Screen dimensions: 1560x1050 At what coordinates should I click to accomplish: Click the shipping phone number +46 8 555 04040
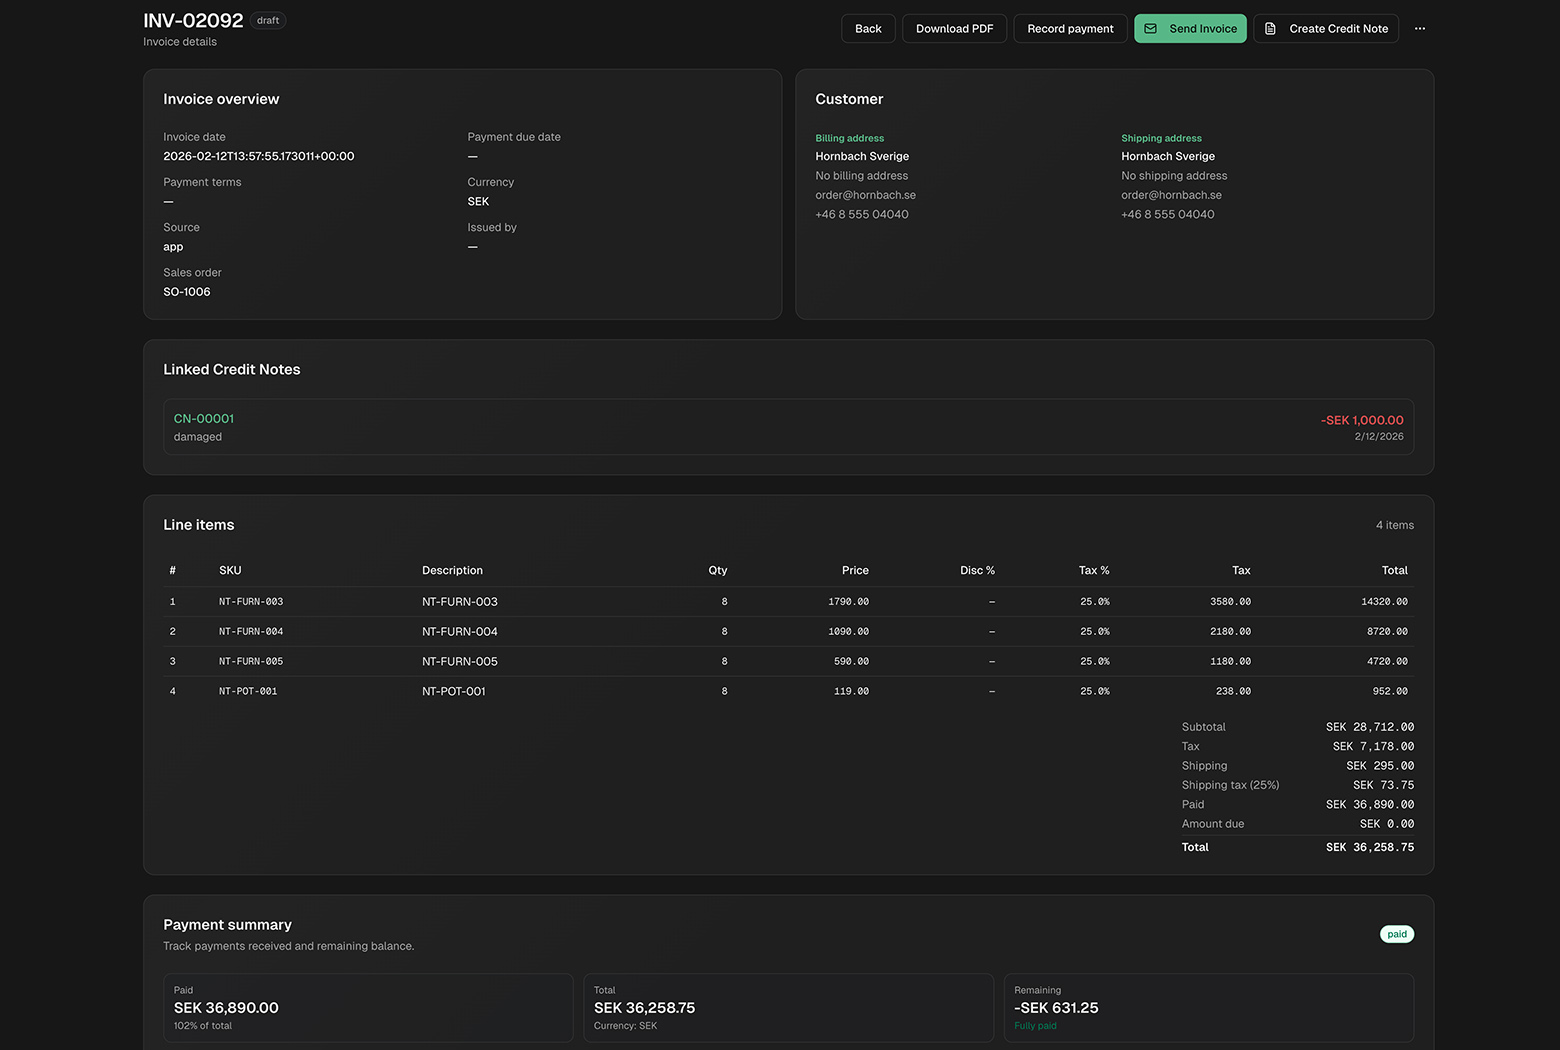[x=1167, y=214]
